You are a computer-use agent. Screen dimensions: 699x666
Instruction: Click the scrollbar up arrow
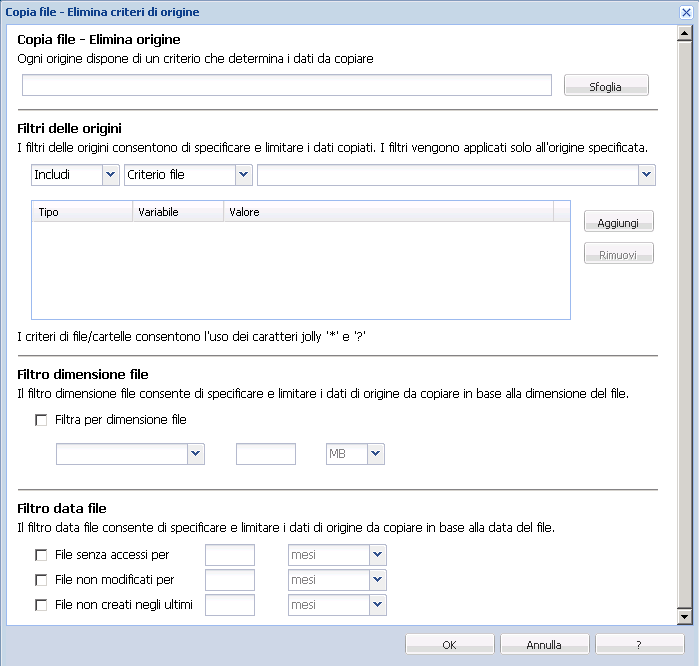684,33
